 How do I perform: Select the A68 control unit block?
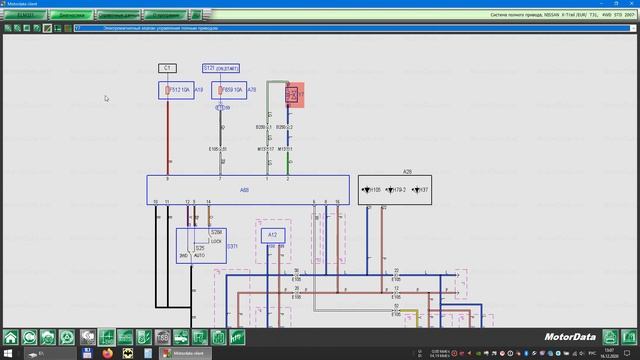(x=248, y=190)
